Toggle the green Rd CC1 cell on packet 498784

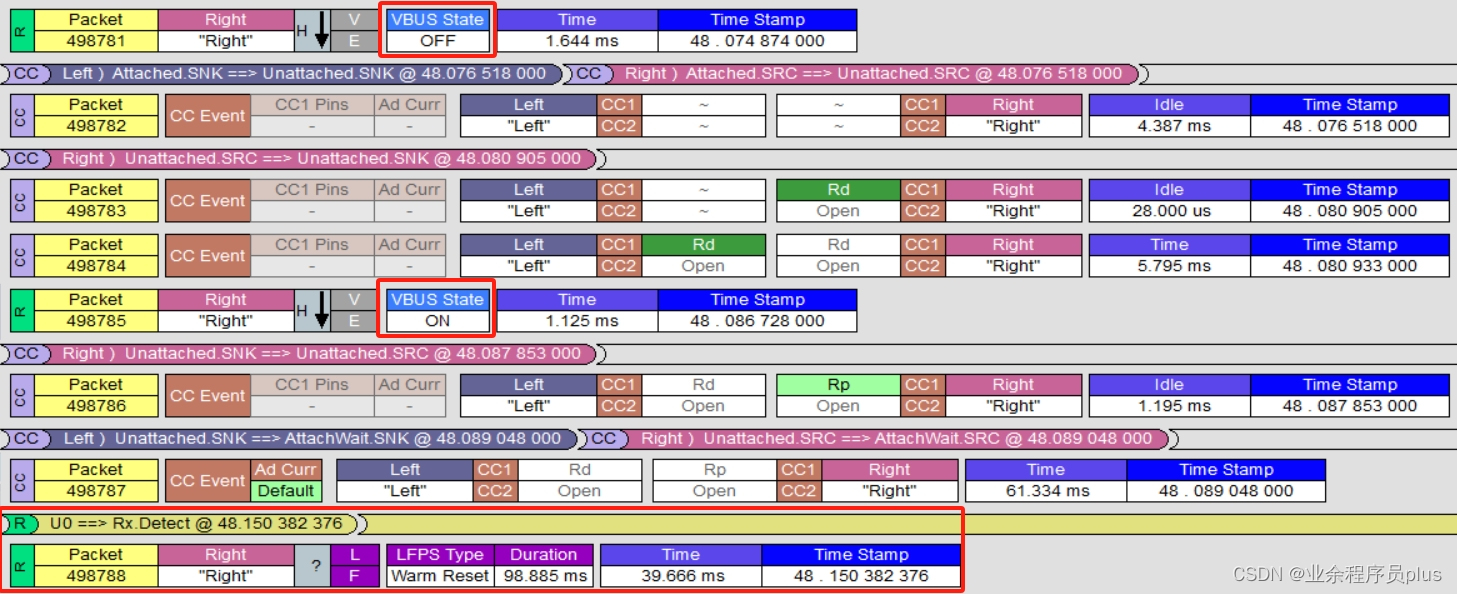(703, 244)
